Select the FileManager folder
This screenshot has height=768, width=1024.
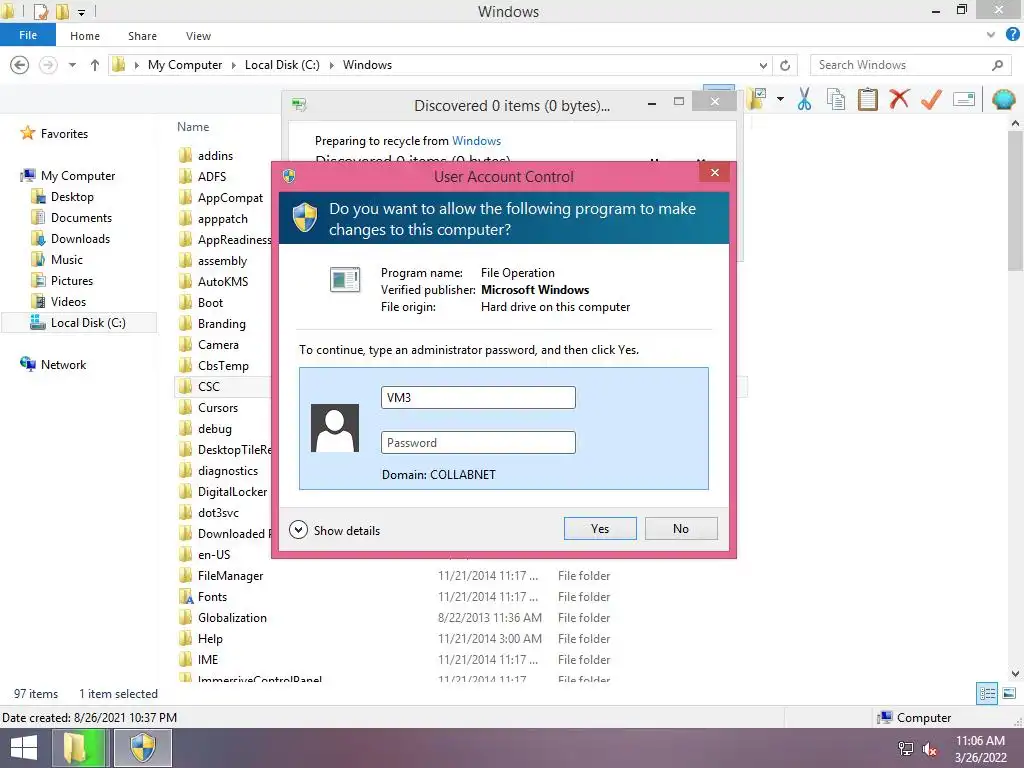[231, 575]
